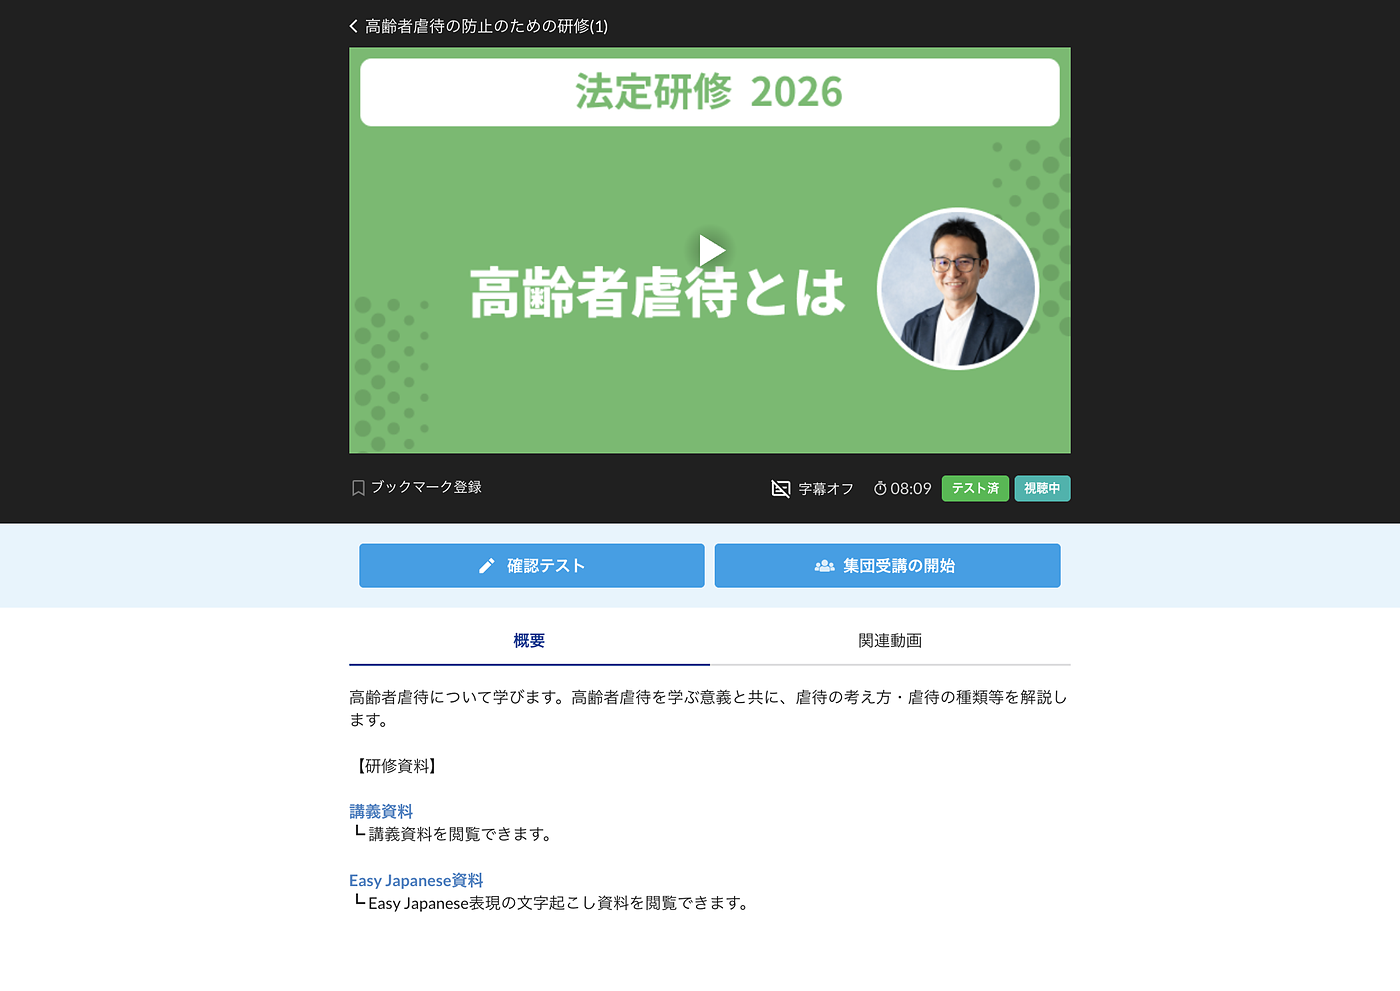Screen dimensions: 1400x991
Task: Toggle subtitles with the 字幕オフ icon
Action: 781,488
